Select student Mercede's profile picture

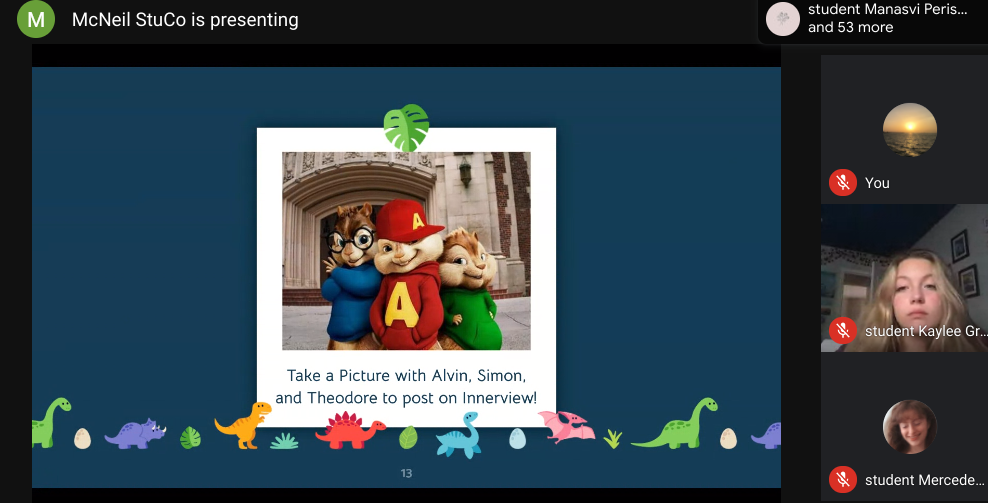point(909,427)
